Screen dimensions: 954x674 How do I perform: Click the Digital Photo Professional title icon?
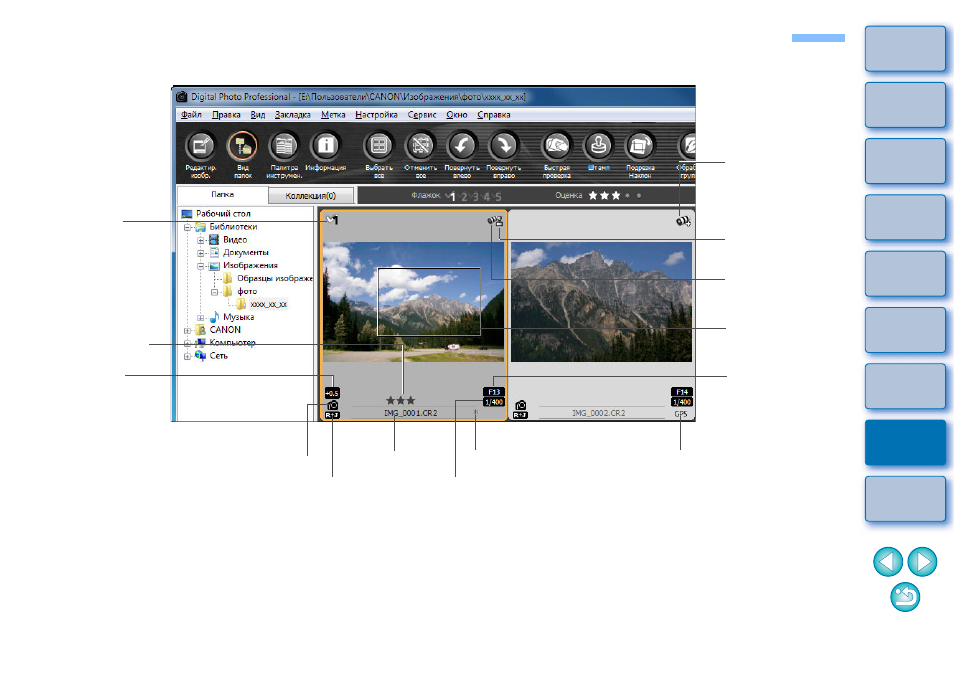(x=181, y=97)
